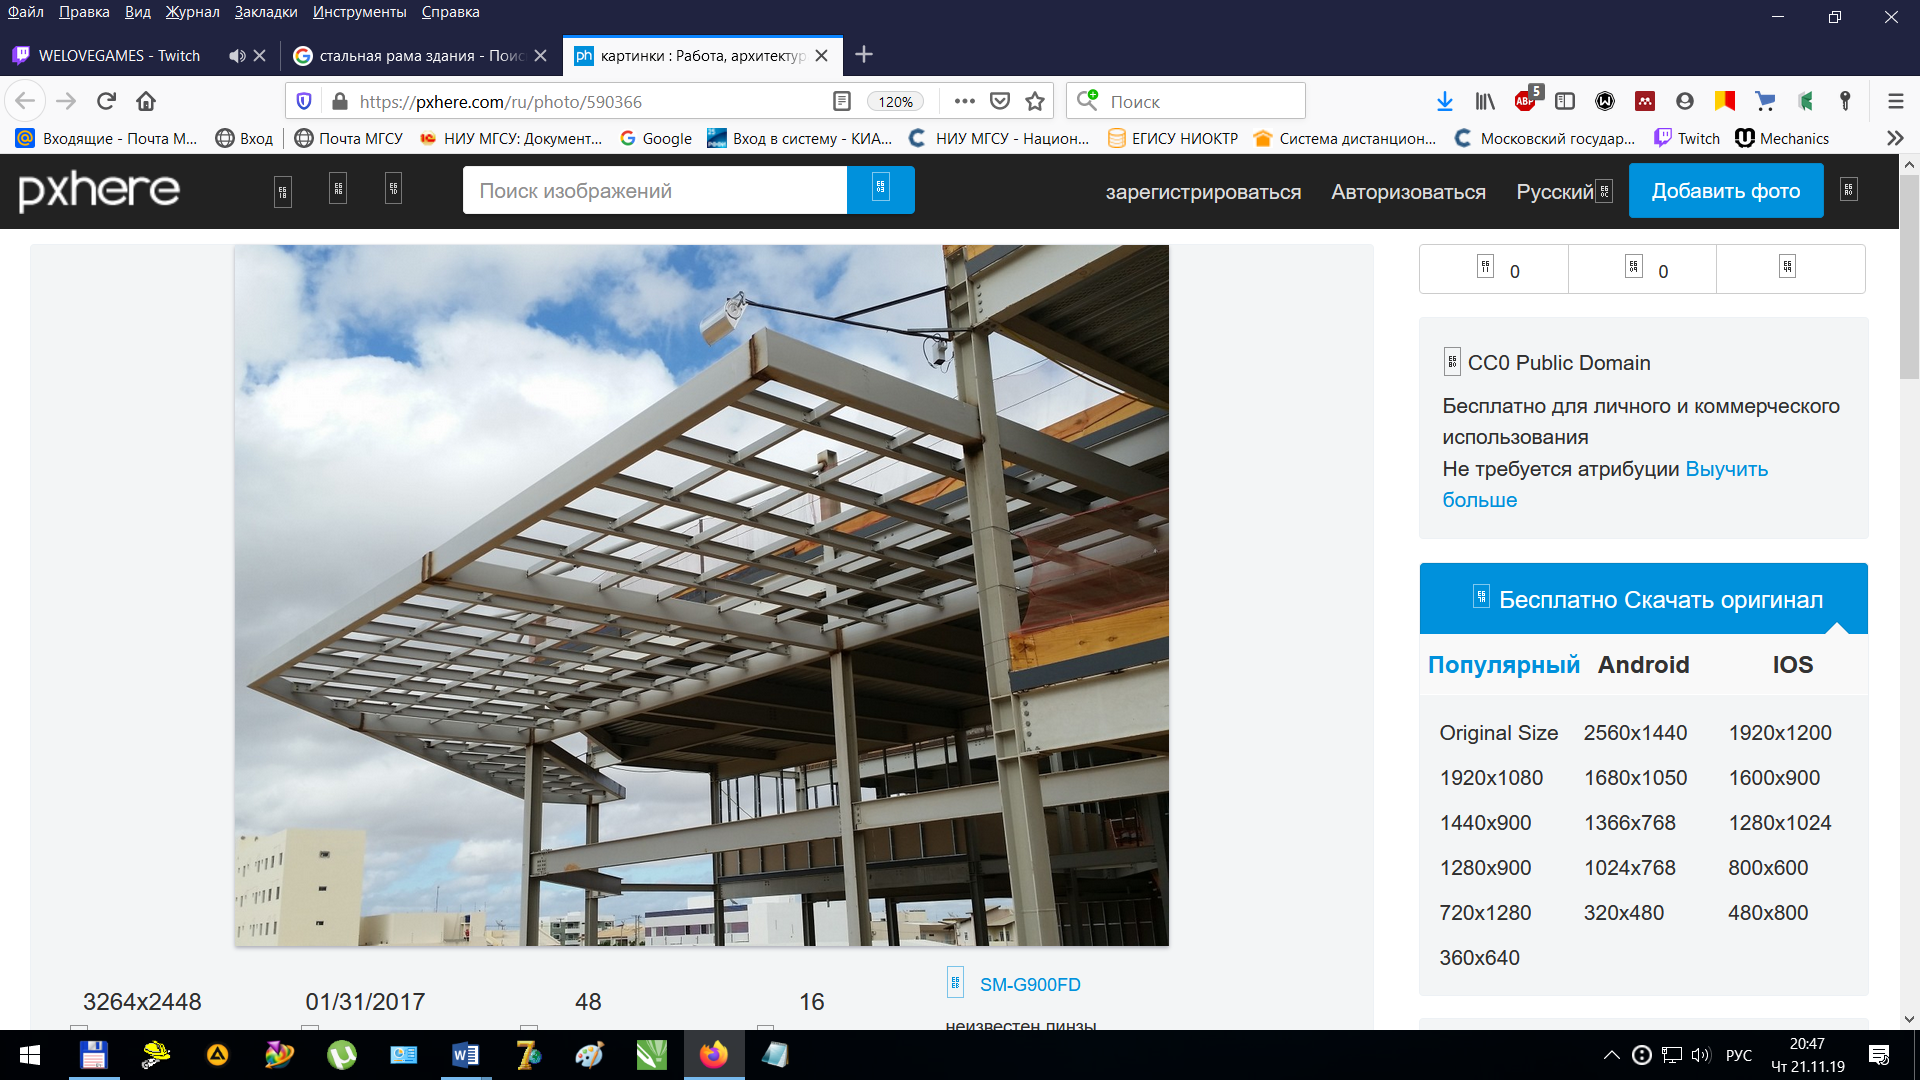Click the pxhere logo
This screenshot has height=1080, width=1920.
[x=99, y=190]
